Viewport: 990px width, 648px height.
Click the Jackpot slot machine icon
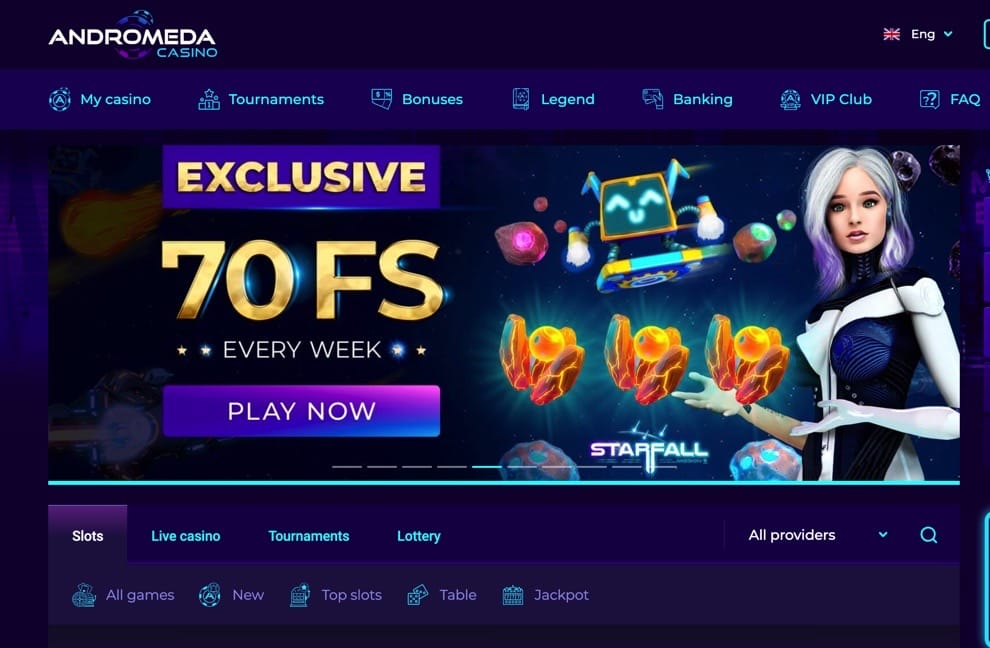(x=513, y=595)
